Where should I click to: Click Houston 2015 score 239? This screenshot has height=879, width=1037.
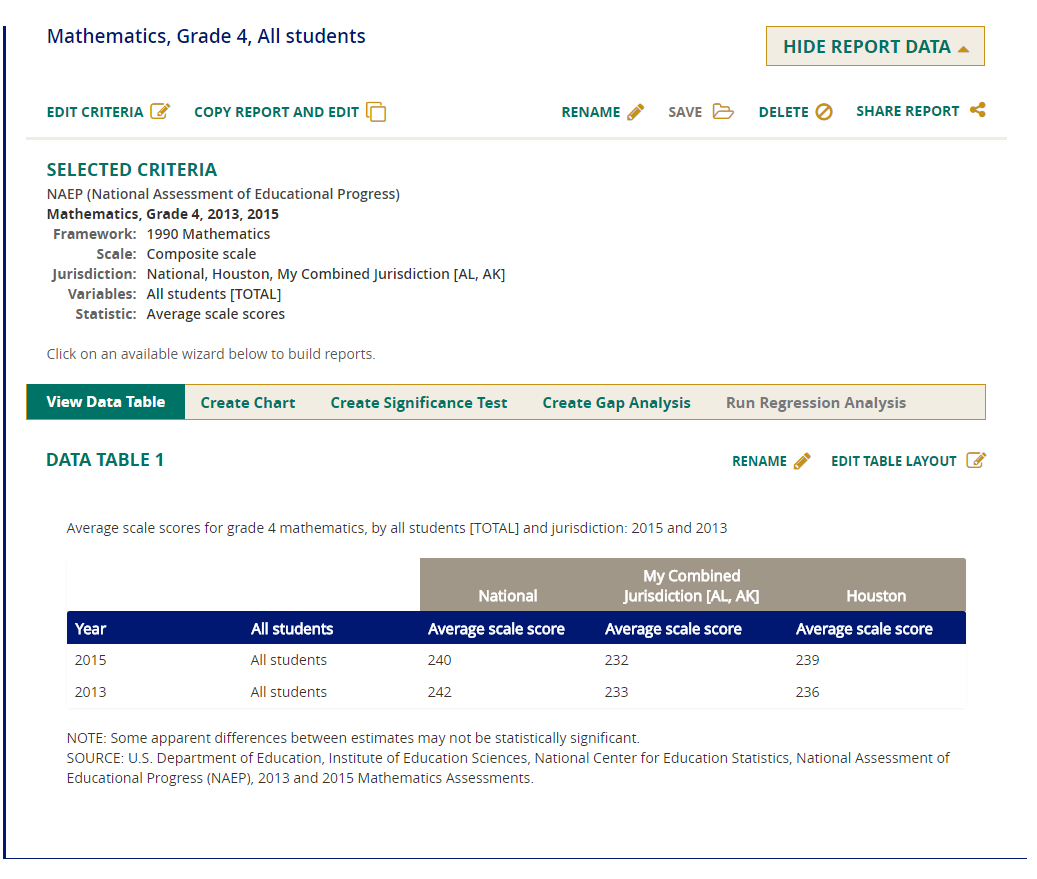click(808, 660)
